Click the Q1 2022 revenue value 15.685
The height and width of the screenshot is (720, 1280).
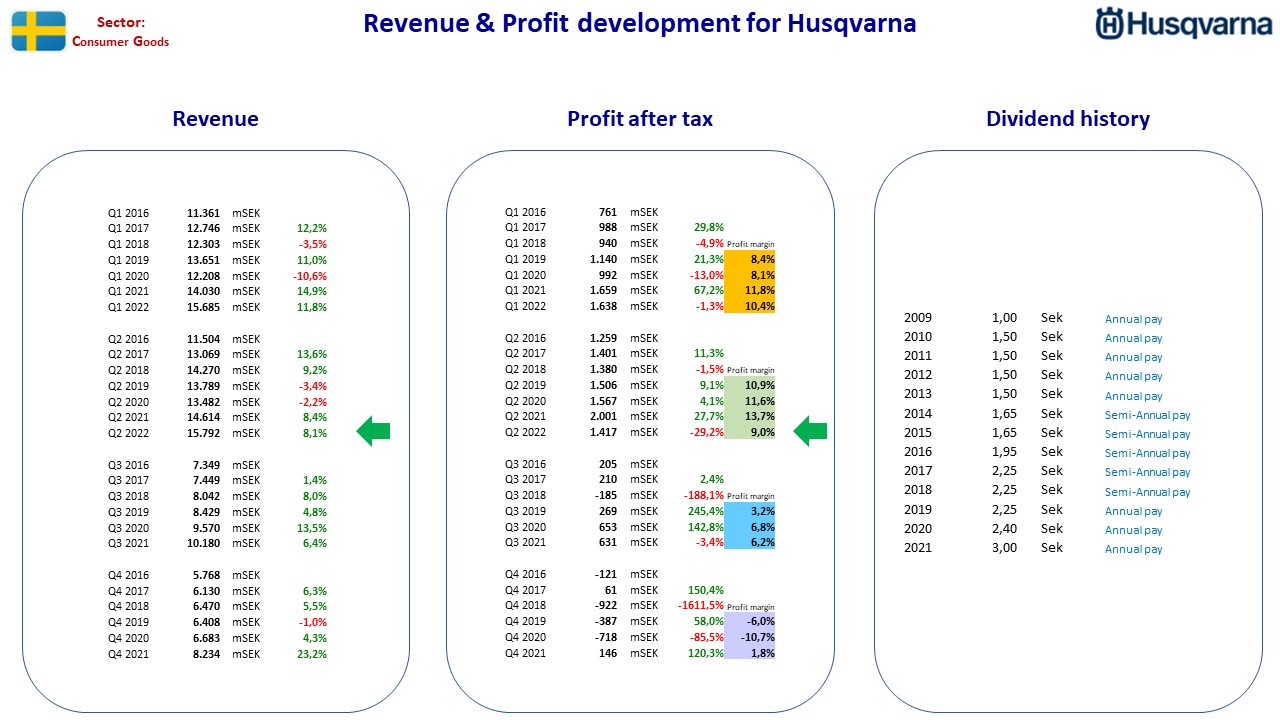(x=203, y=307)
